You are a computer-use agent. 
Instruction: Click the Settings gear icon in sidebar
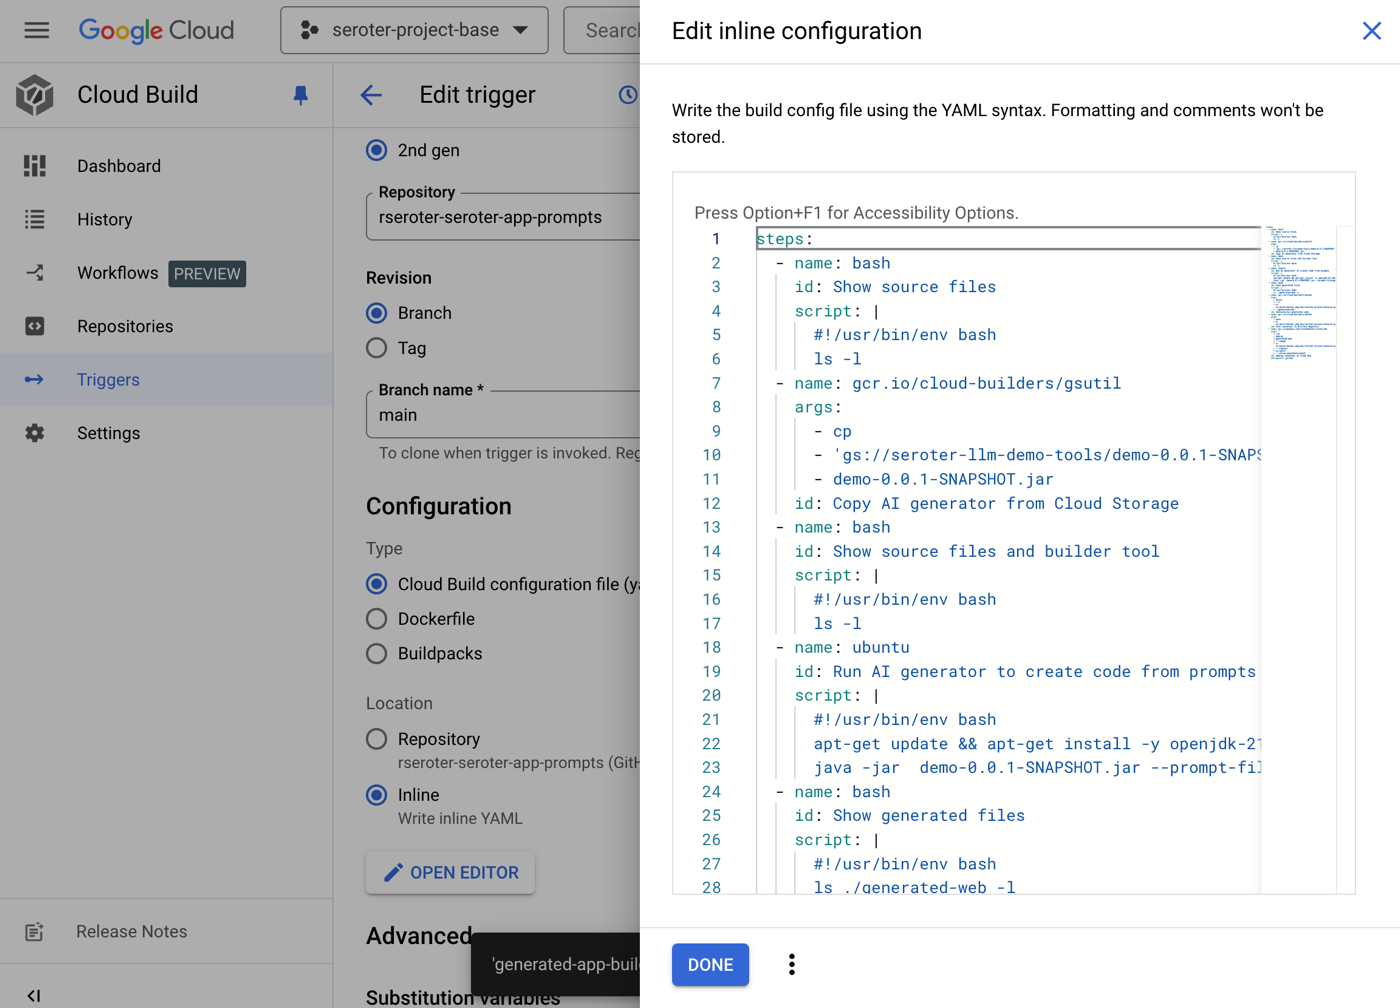click(35, 433)
